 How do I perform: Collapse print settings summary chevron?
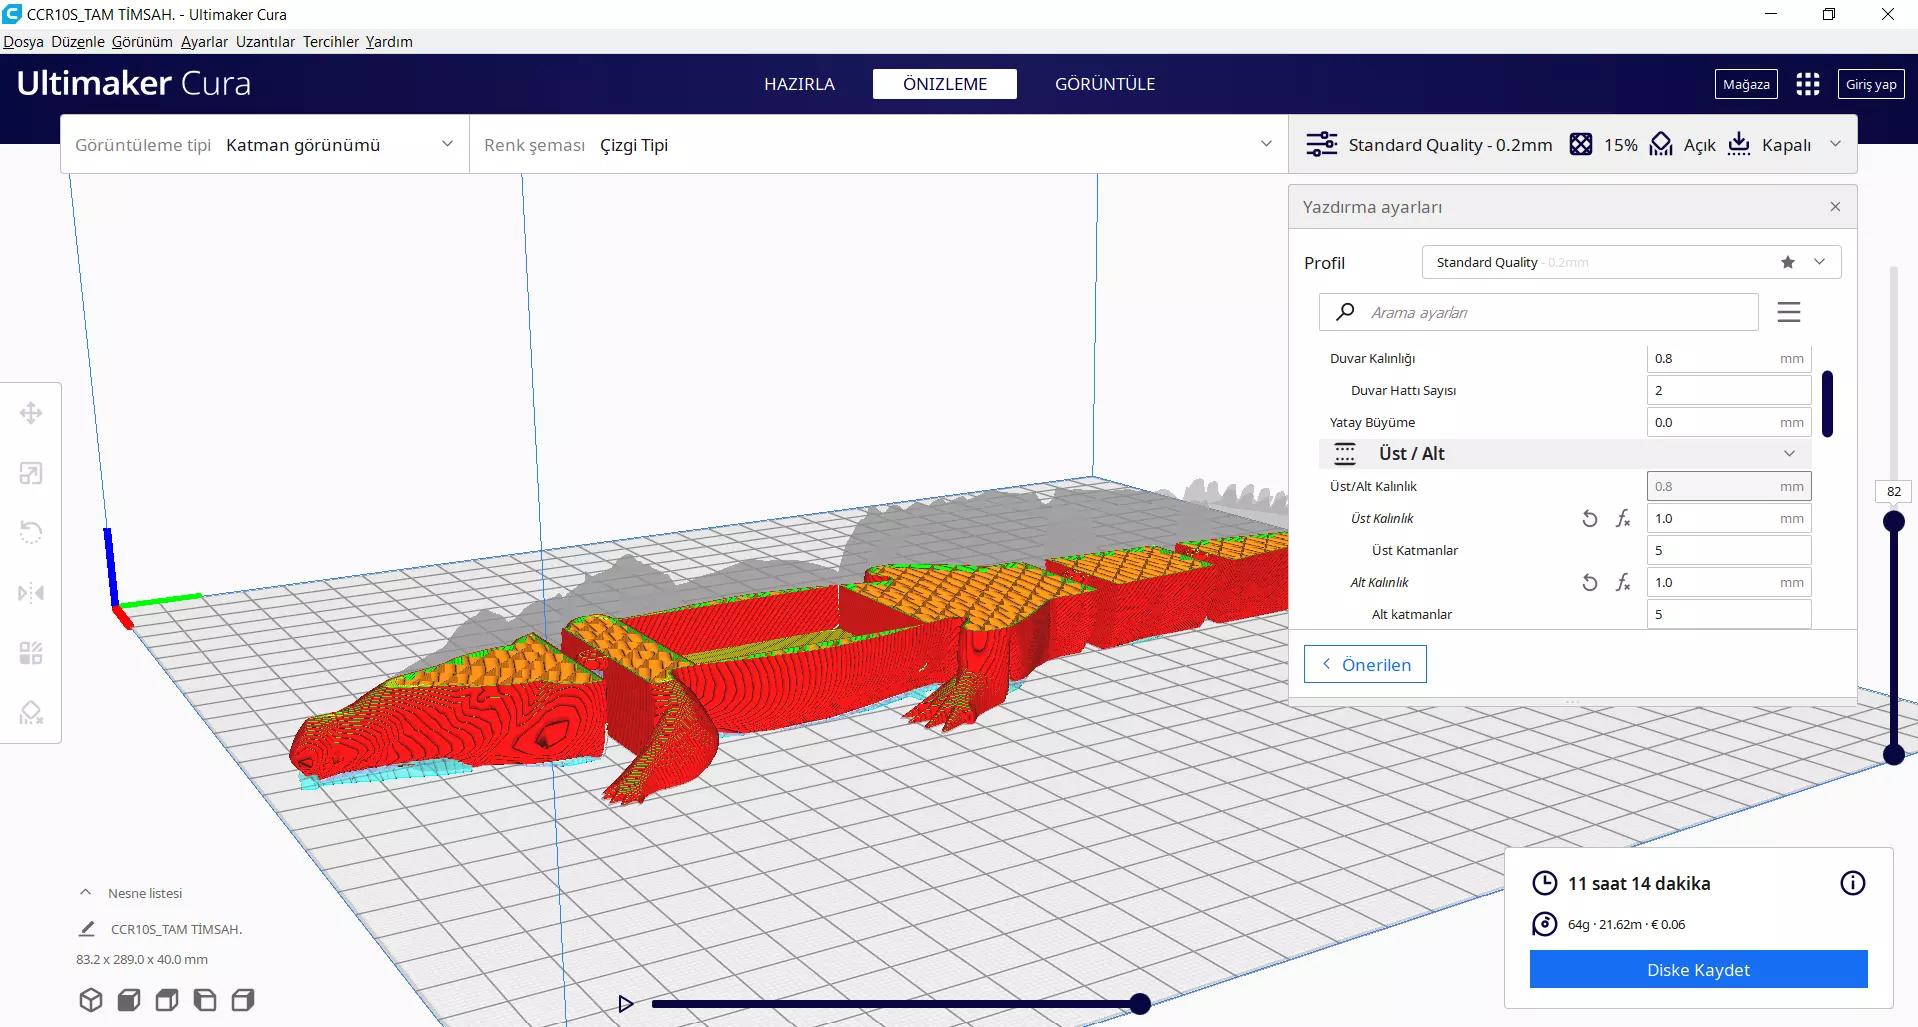pos(1835,144)
